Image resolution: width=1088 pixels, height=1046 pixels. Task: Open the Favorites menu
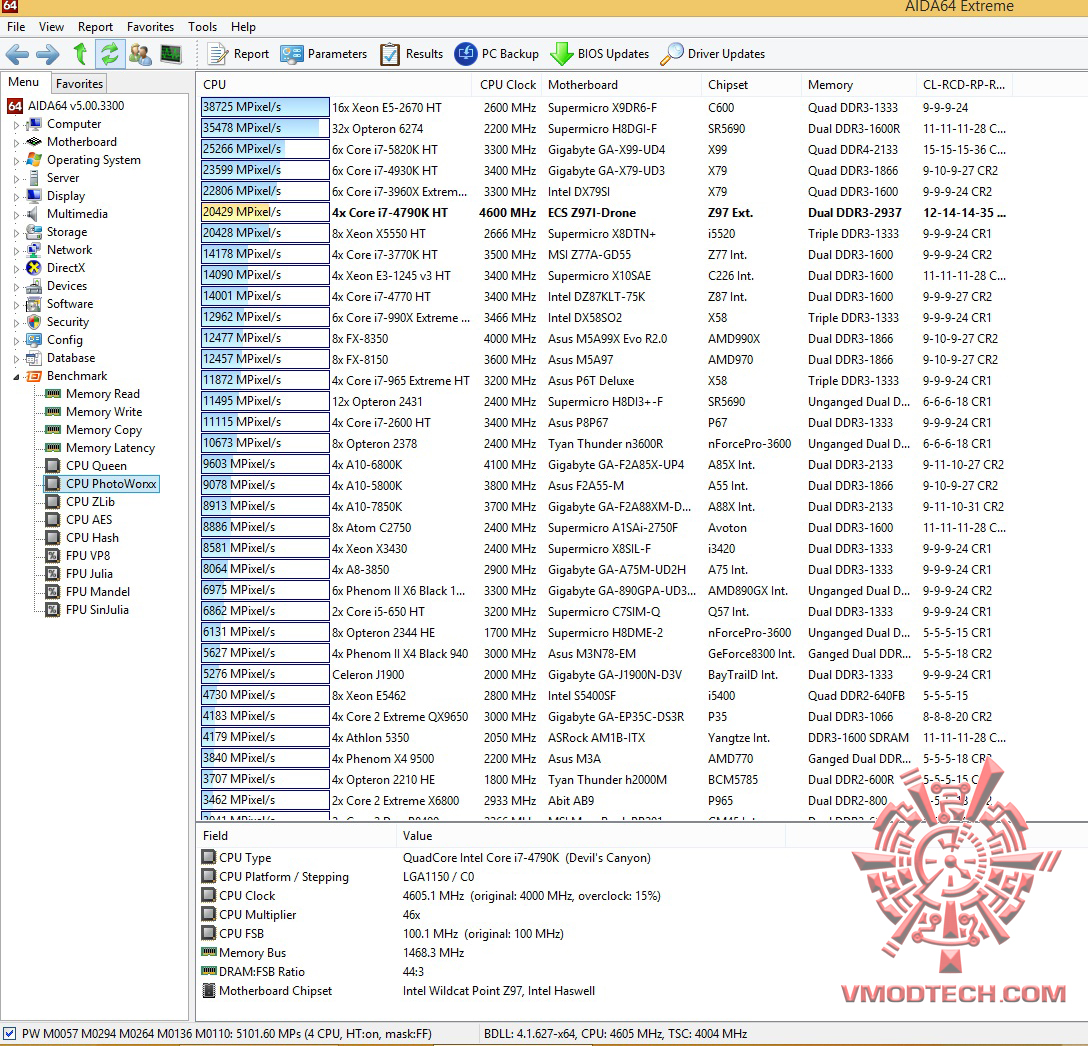pos(151,27)
